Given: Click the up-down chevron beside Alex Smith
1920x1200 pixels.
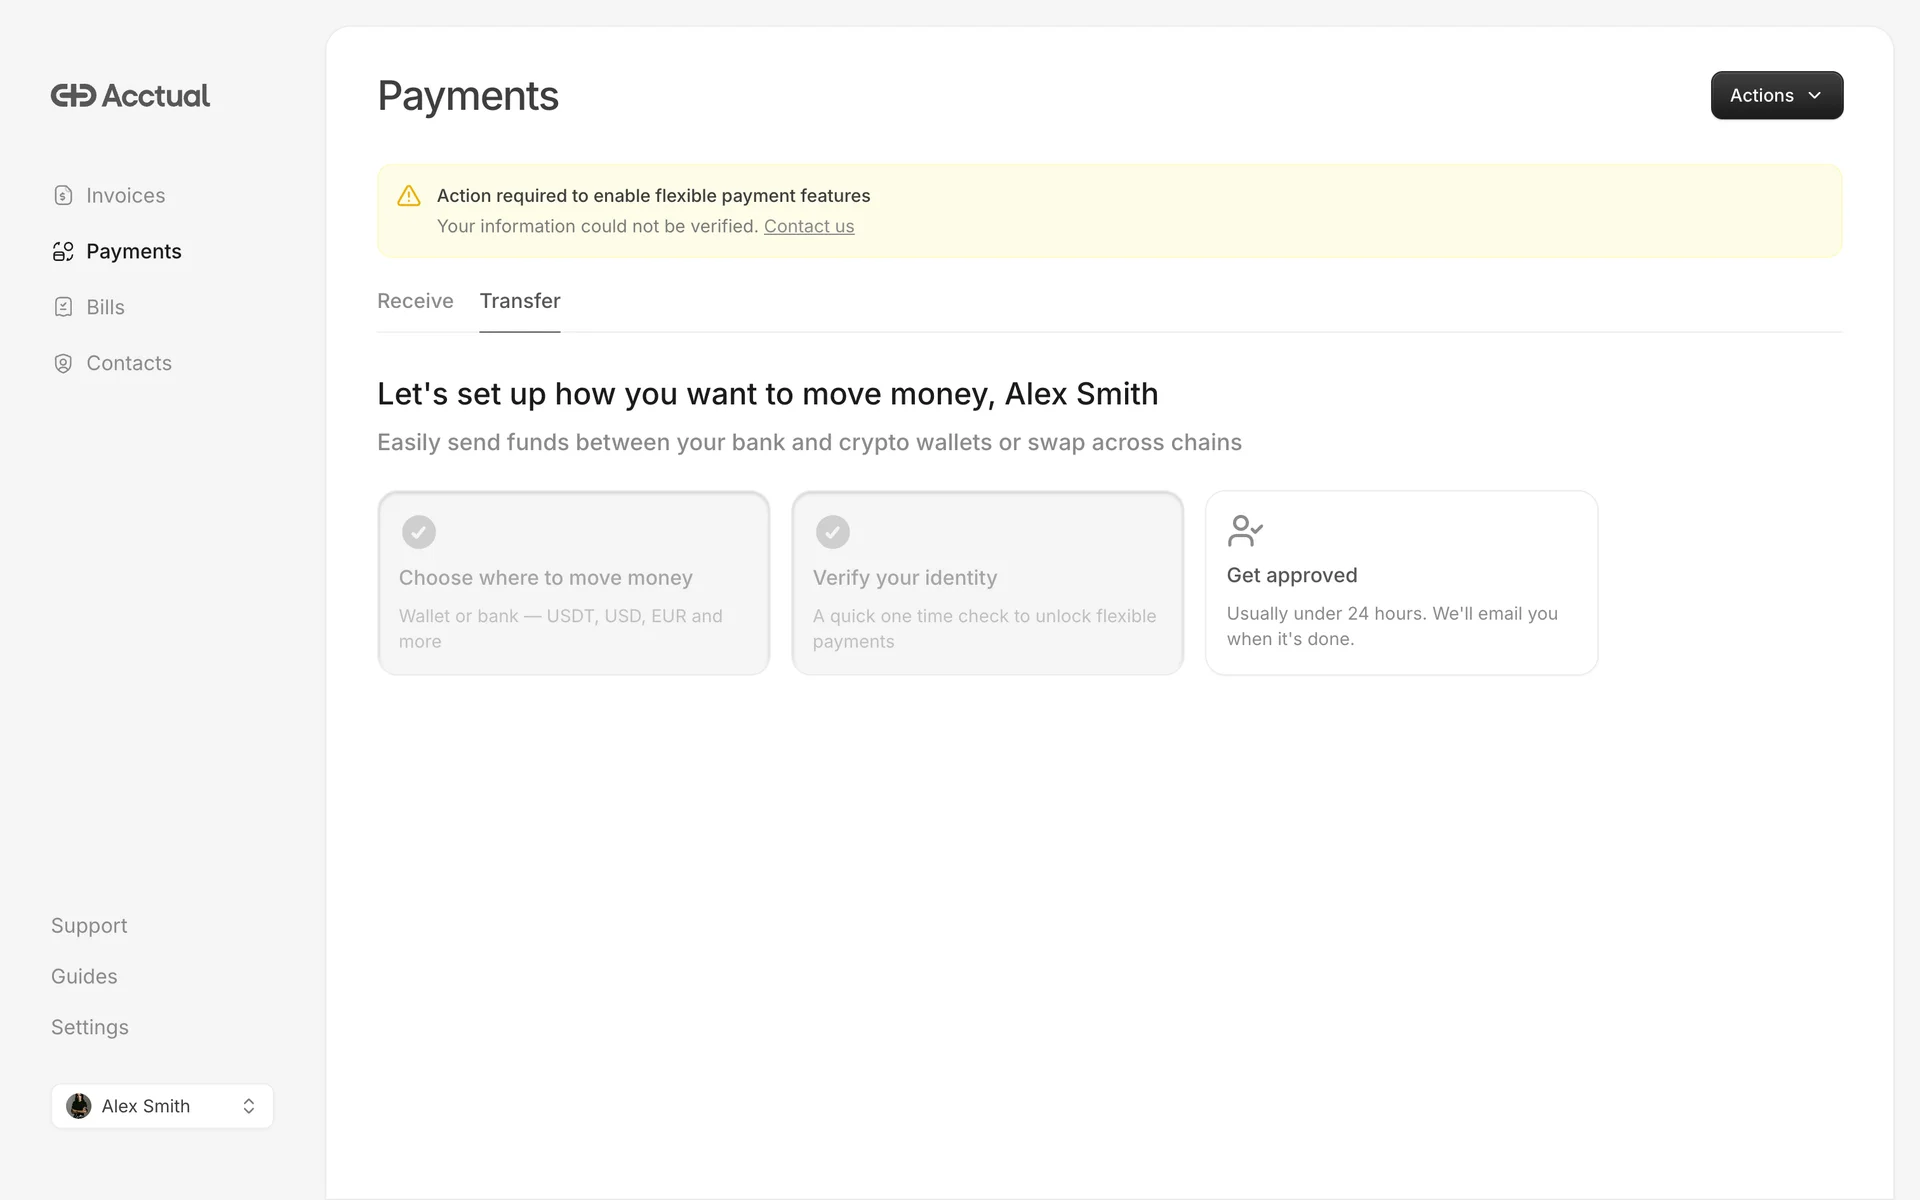Looking at the screenshot, I should (249, 1106).
